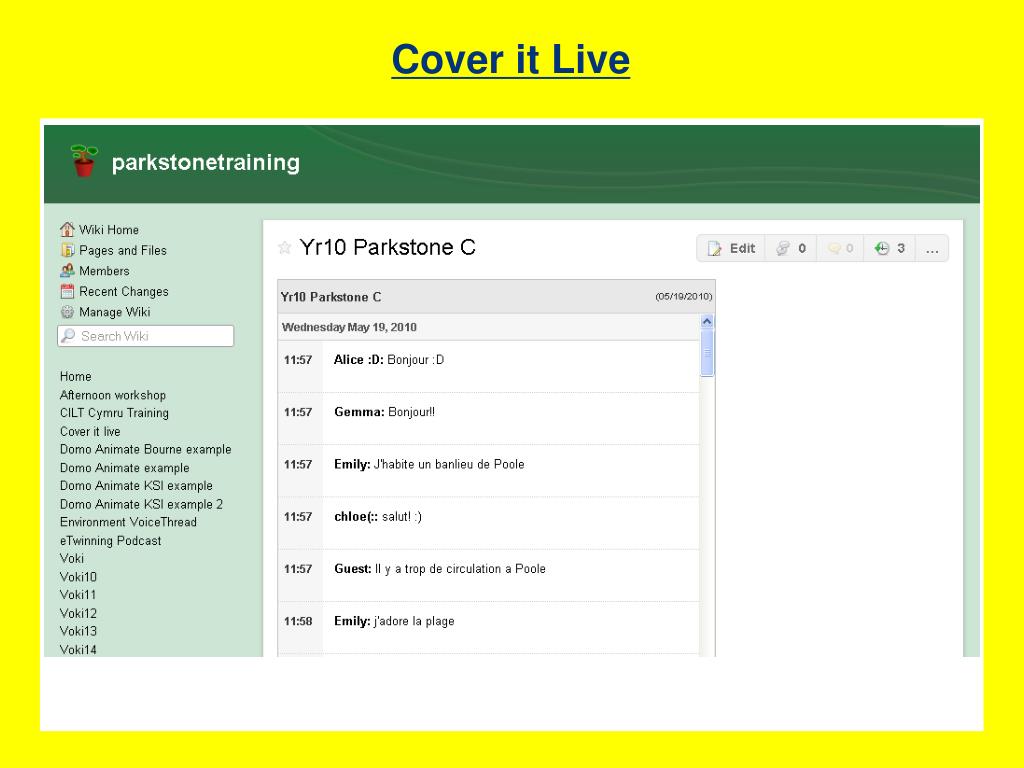This screenshot has height=768, width=1024.
Task: Click the Recent Changes calendar icon
Action: (x=67, y=291)
